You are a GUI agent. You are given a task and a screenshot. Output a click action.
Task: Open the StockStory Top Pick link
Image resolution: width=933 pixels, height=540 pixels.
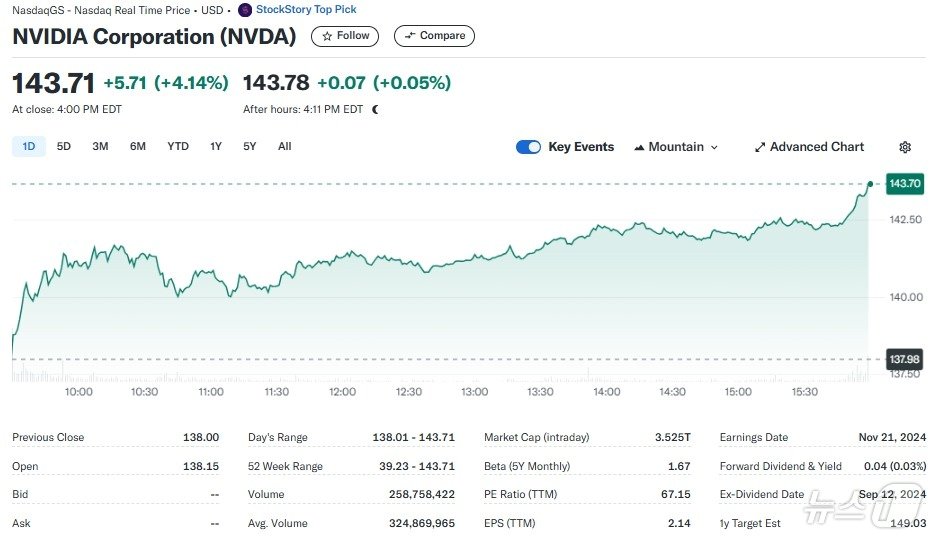tap(306, 10)
